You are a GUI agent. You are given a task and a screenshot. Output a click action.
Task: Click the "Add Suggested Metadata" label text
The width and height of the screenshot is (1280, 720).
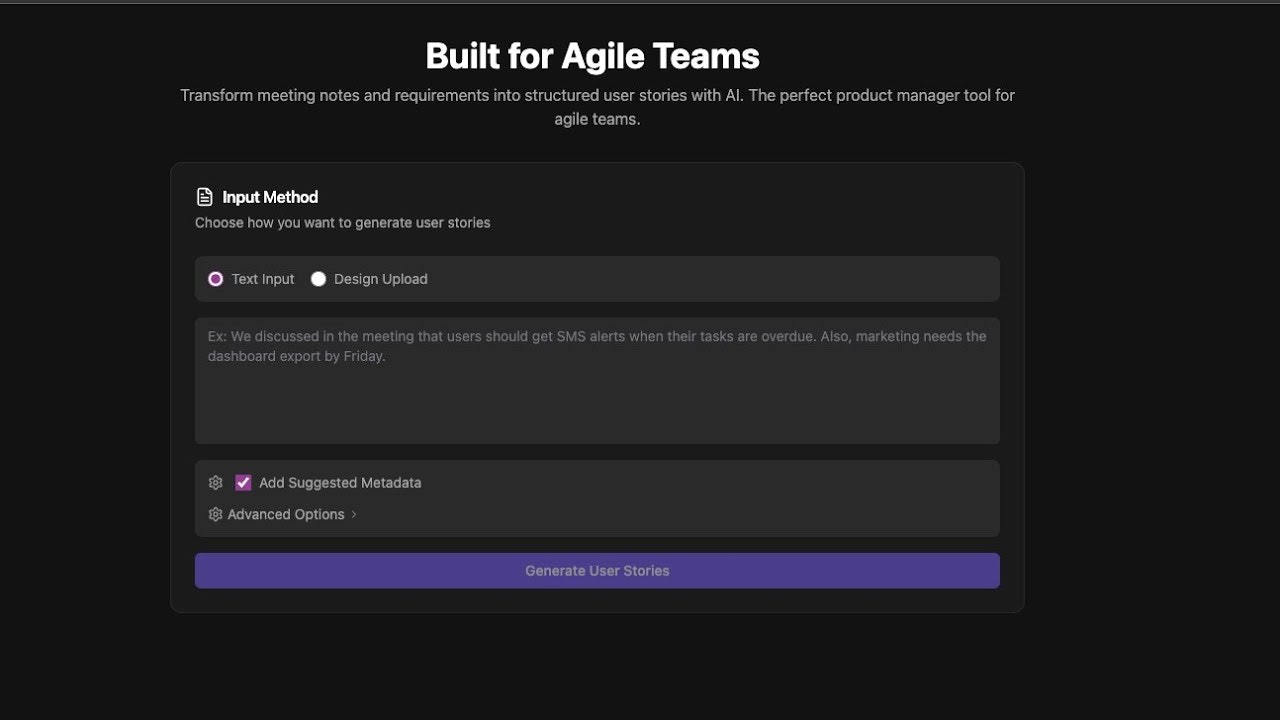(340, 483)
